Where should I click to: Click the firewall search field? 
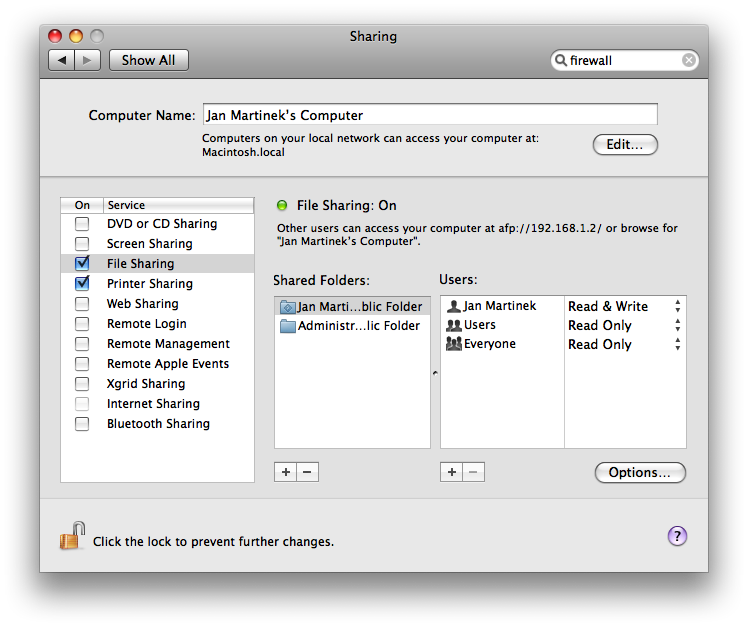click(x=624, y=60)
